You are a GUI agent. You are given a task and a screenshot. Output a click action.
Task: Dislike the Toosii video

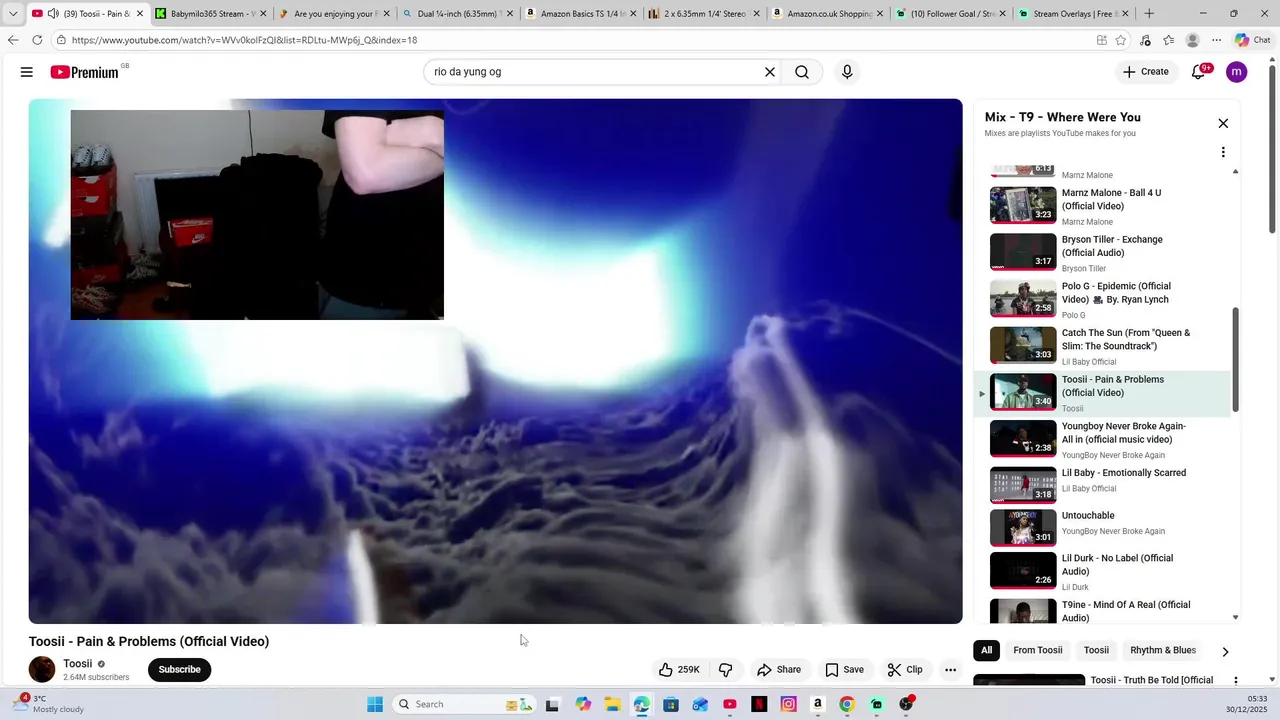pyautogui.click(x=726, y=670)
